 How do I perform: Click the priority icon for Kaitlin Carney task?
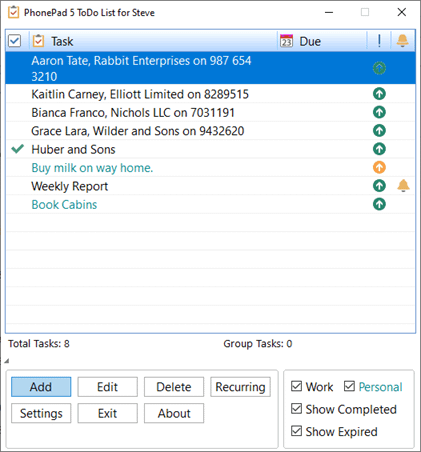(379, 94)
